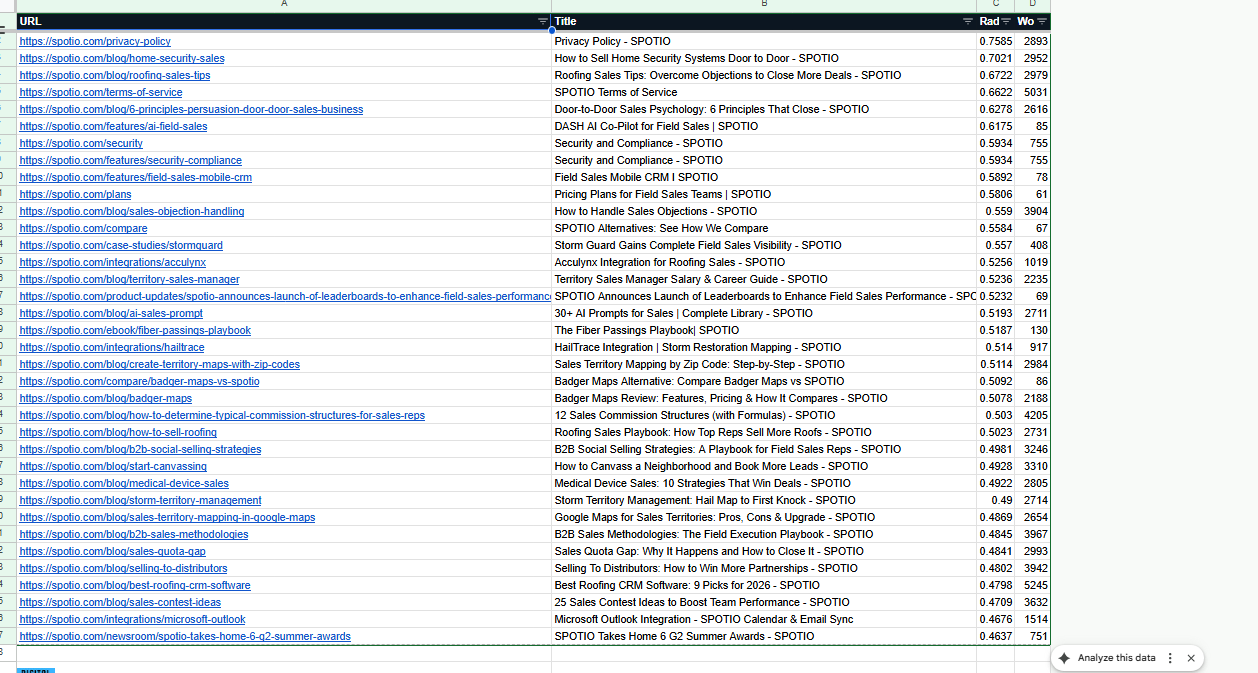Open the URL column filter icon
This screenshot has height=673, width=1258.
tap(543, 21)
